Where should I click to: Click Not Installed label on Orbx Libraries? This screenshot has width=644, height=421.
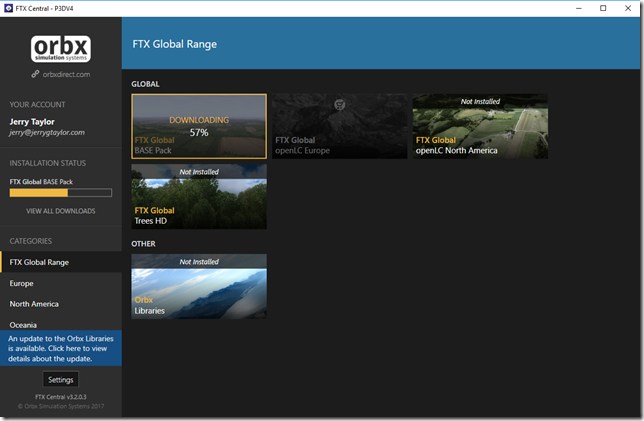click(199, 262)
